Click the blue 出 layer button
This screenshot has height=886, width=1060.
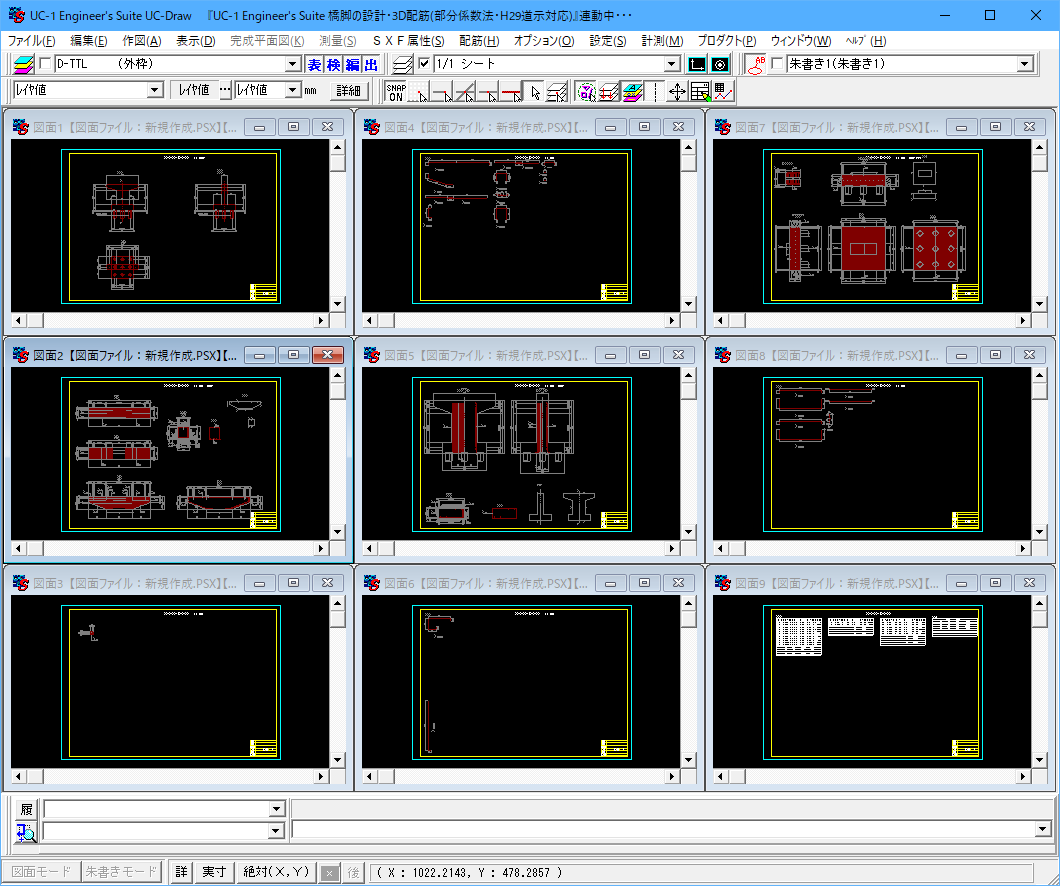[371, 64]
